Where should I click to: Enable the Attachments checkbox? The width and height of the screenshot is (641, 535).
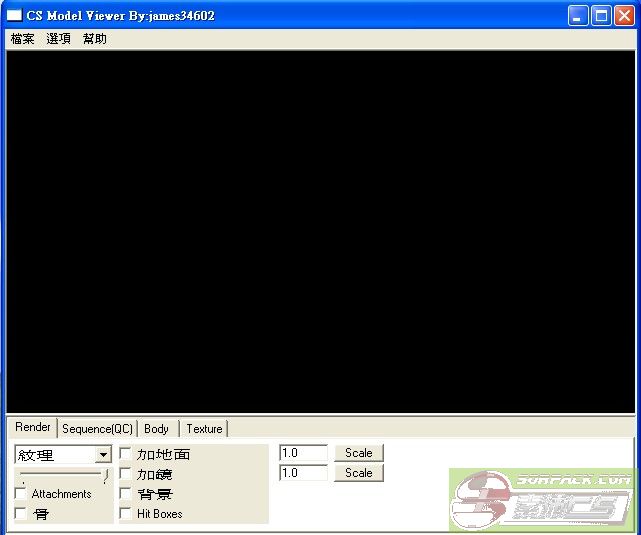[21, 494]
